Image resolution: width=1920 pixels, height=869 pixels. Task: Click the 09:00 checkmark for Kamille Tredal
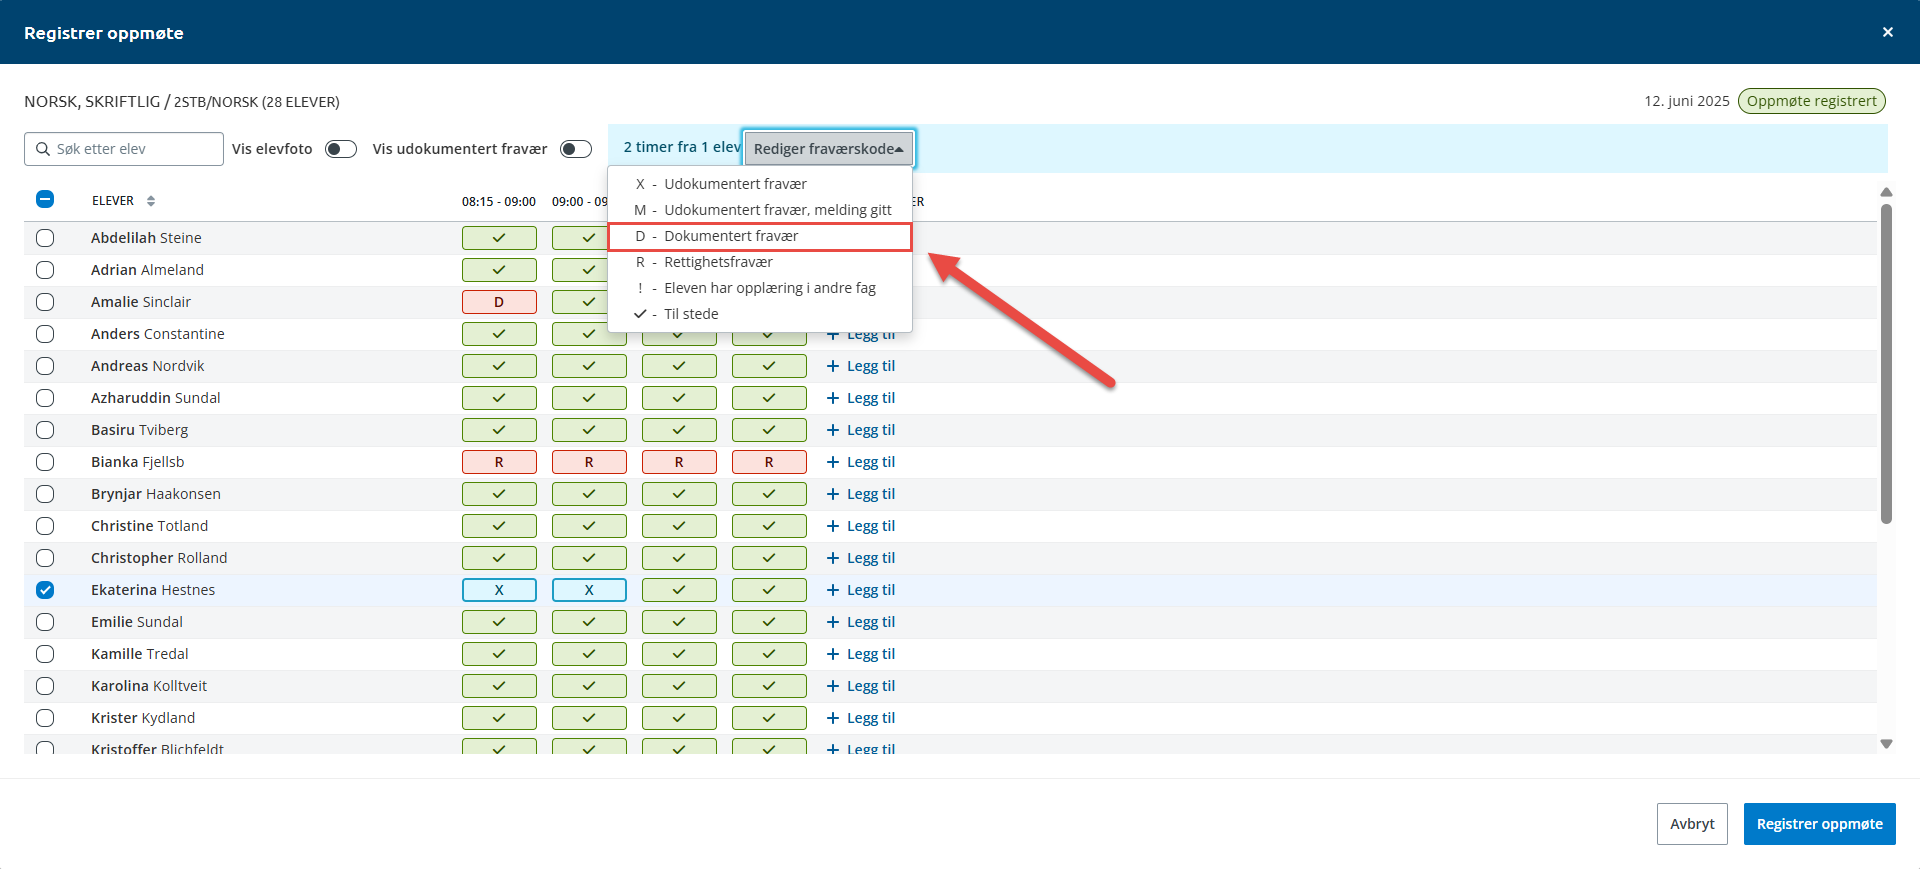(x=589, y=654)
